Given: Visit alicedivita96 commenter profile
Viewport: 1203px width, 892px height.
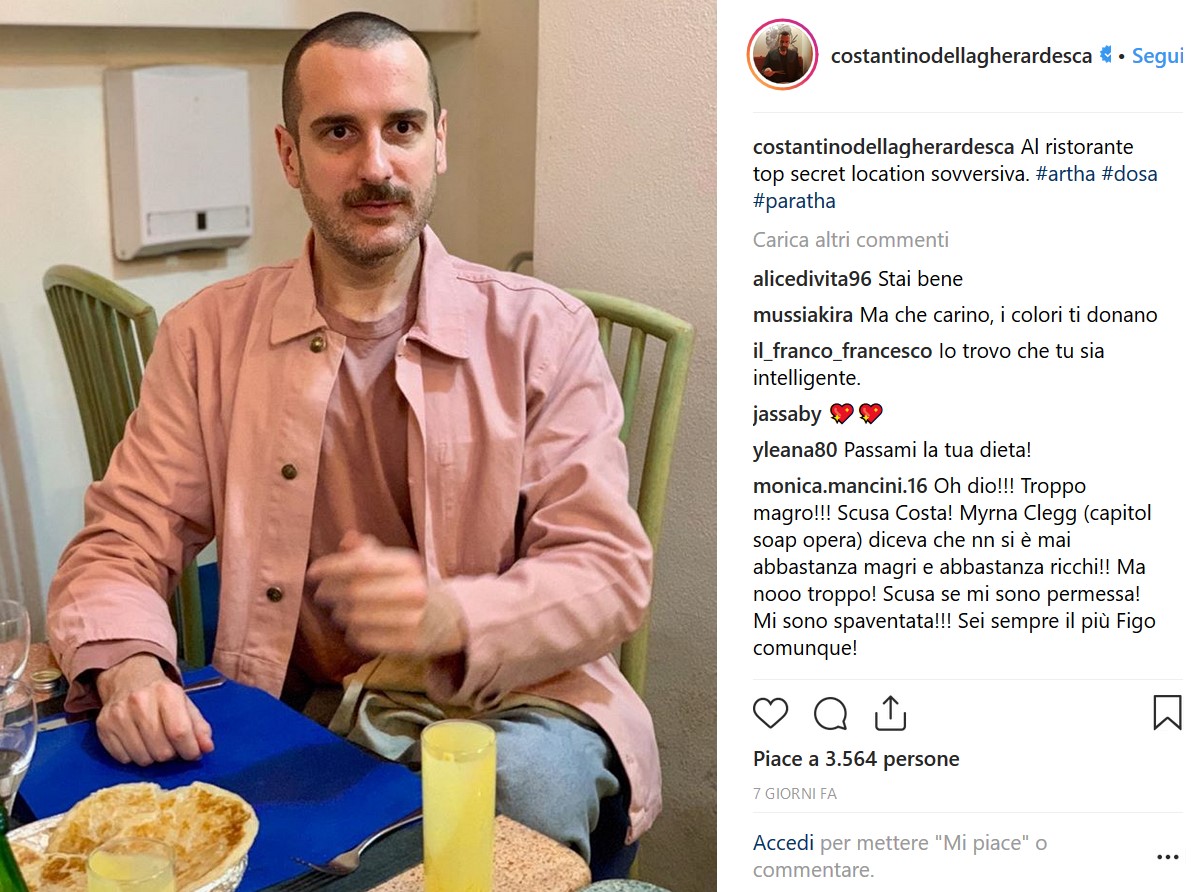Looking at the screenshot, I should click(x=812, y=279).
